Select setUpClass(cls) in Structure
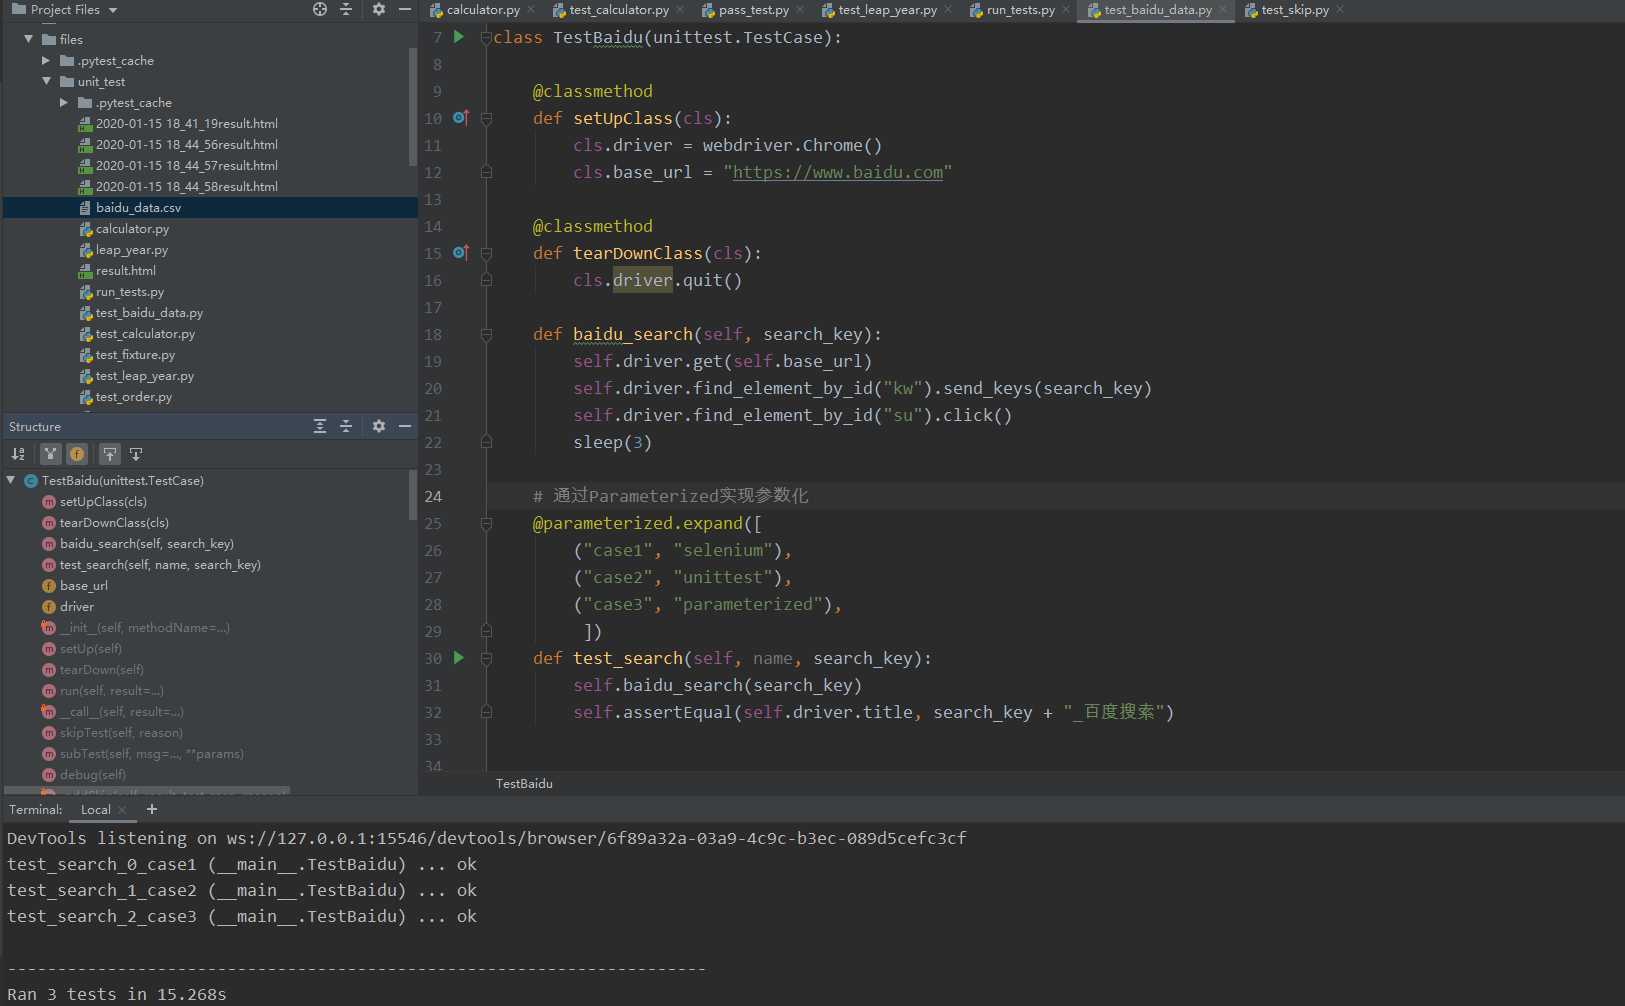Viewport: 1625px width, 1006px height. [103, 502]
